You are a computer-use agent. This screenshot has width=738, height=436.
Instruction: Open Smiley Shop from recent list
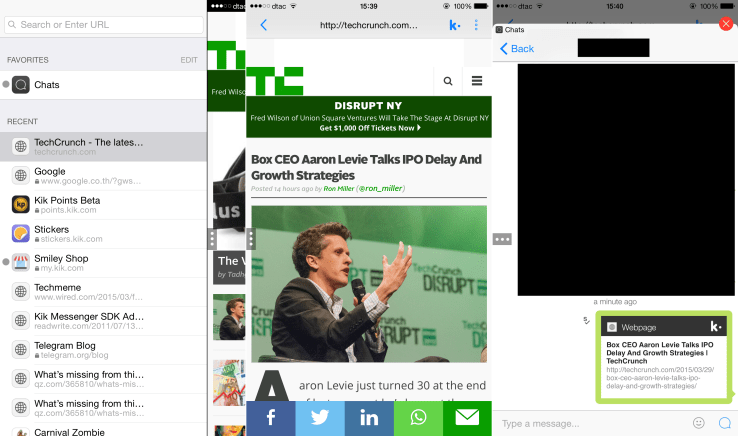click(61, 262)
